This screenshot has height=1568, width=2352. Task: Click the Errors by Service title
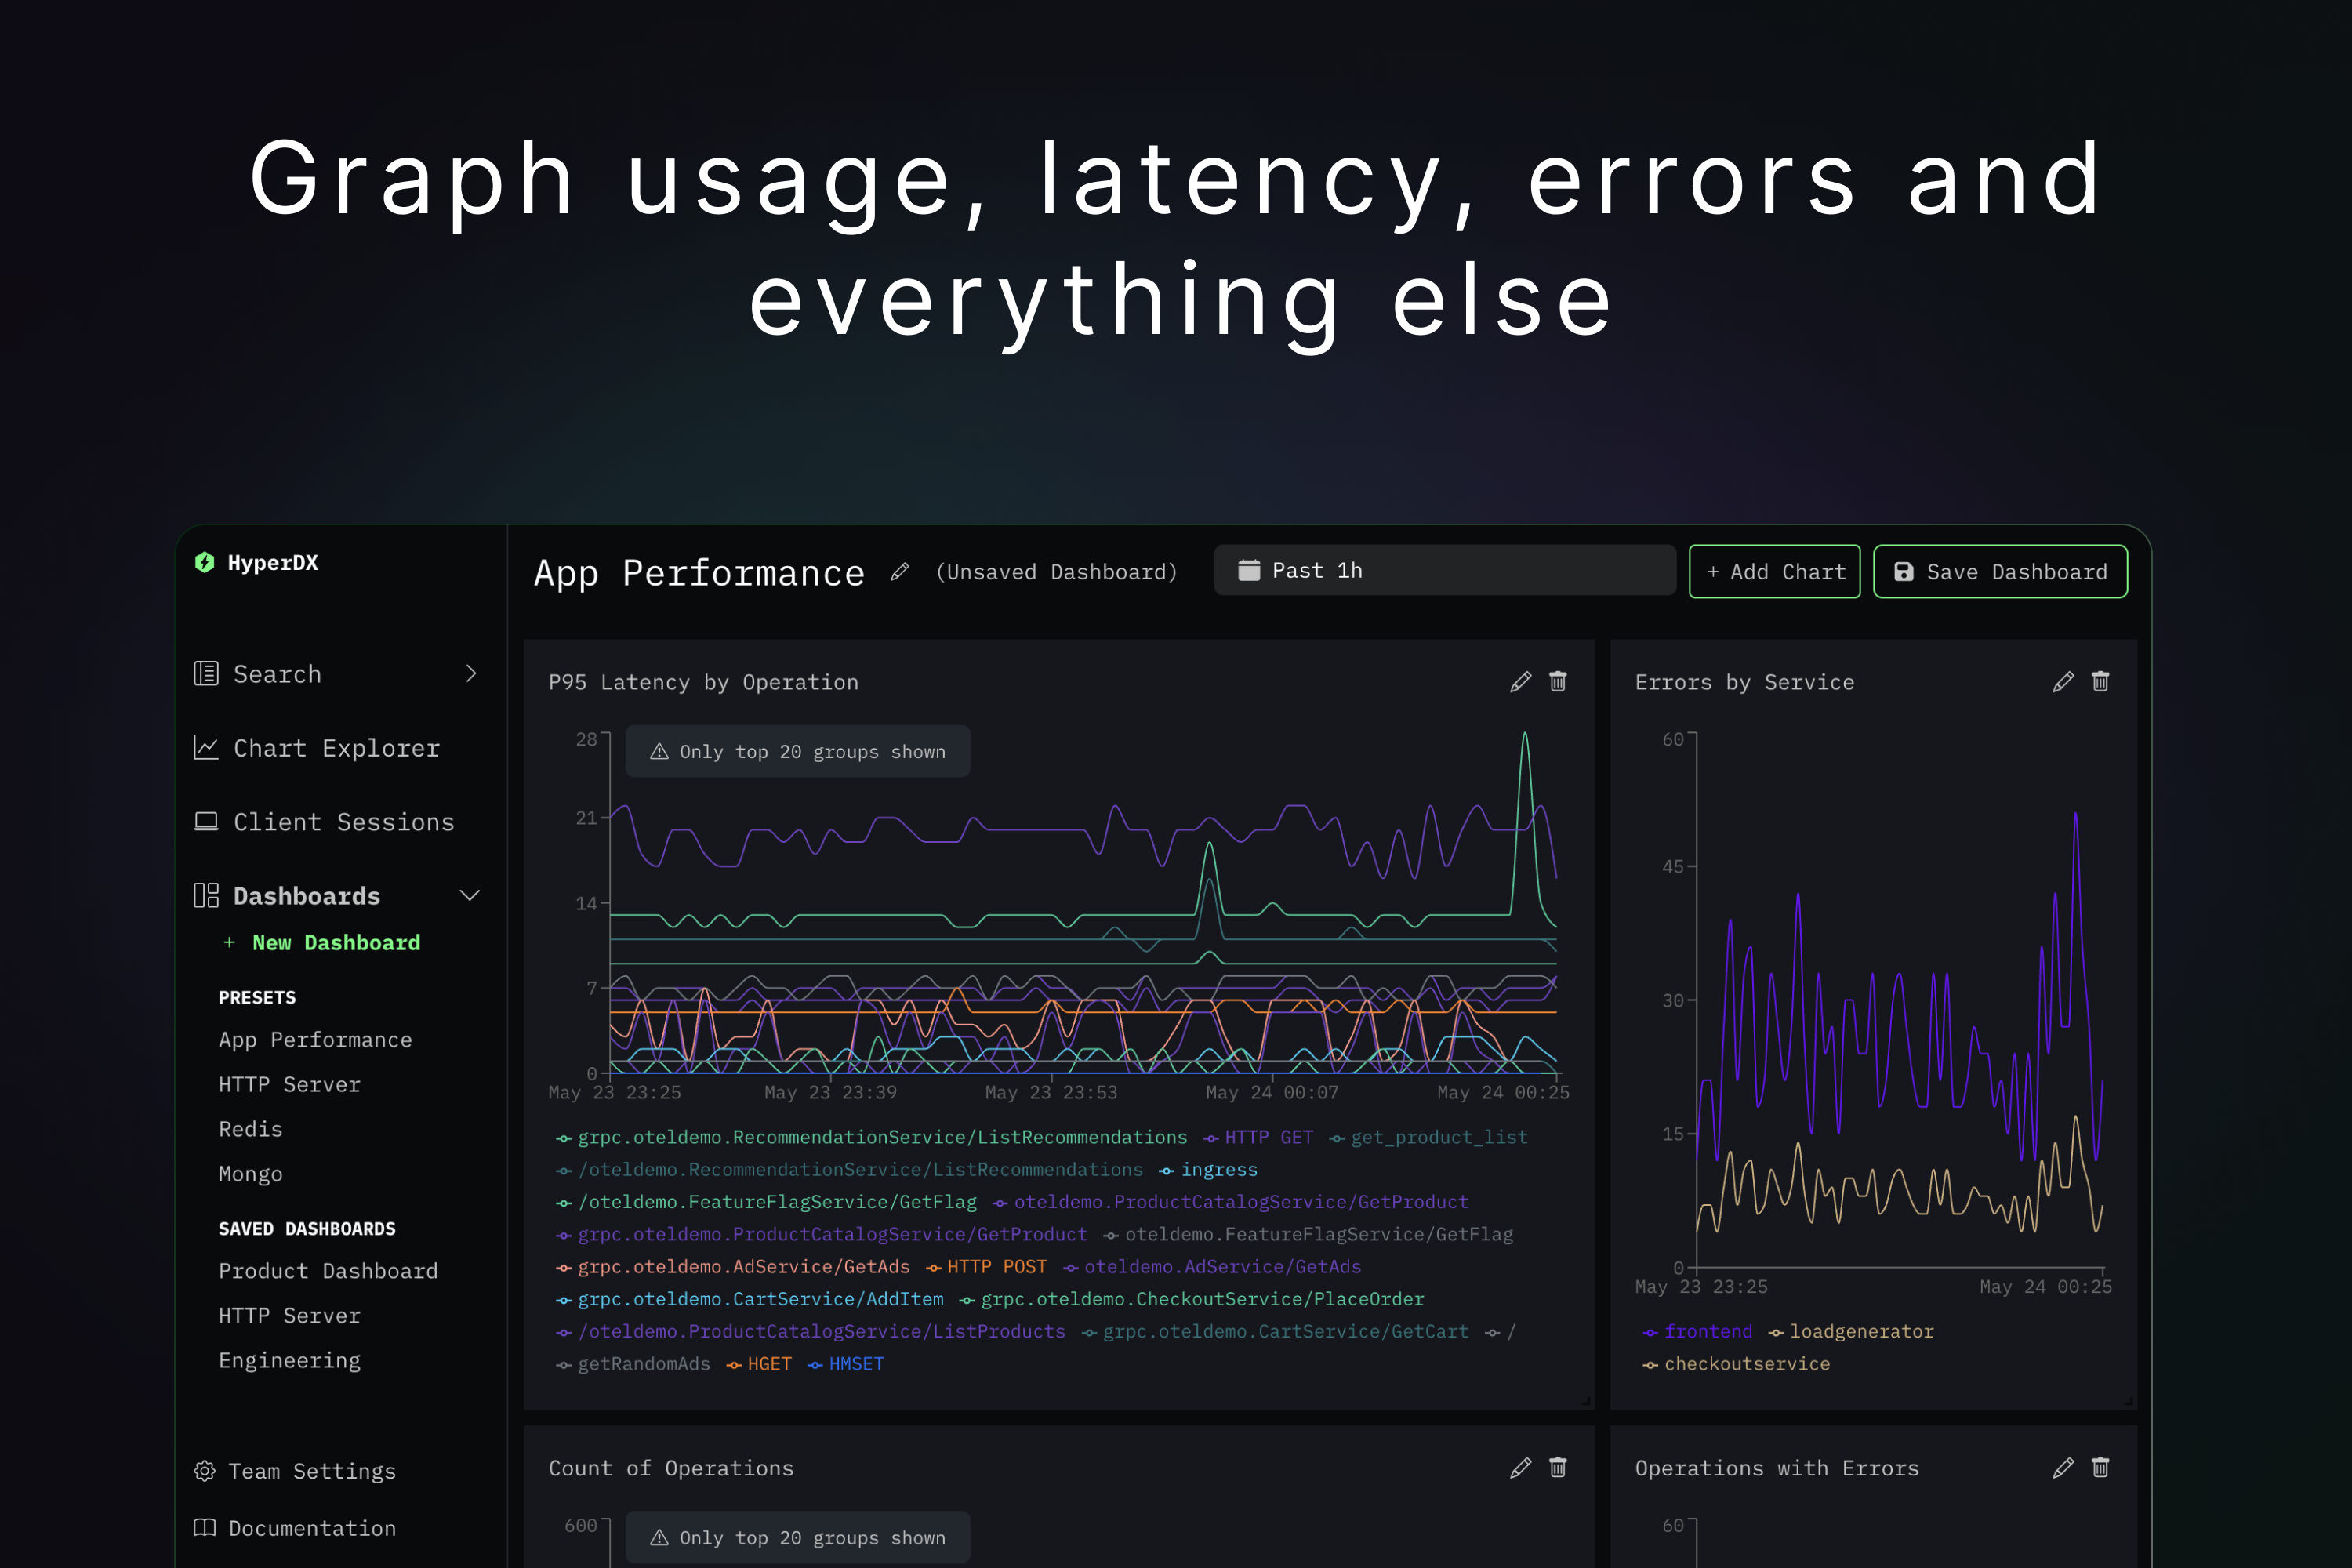pyautogui.click(x=1745, y=682)
